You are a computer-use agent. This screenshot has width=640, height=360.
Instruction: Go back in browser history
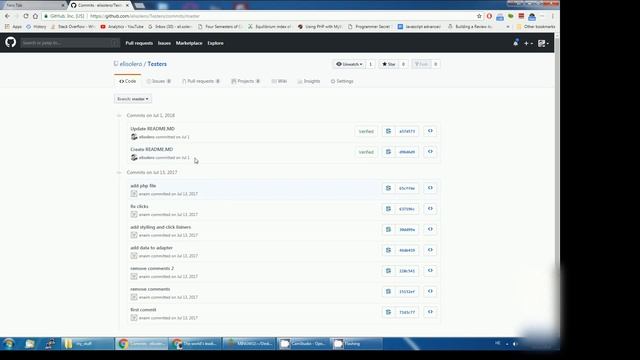tap(7, 16)
